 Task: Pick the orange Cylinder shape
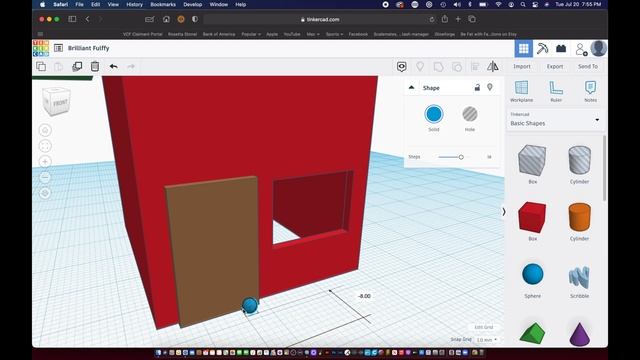(x=580, y=217)
